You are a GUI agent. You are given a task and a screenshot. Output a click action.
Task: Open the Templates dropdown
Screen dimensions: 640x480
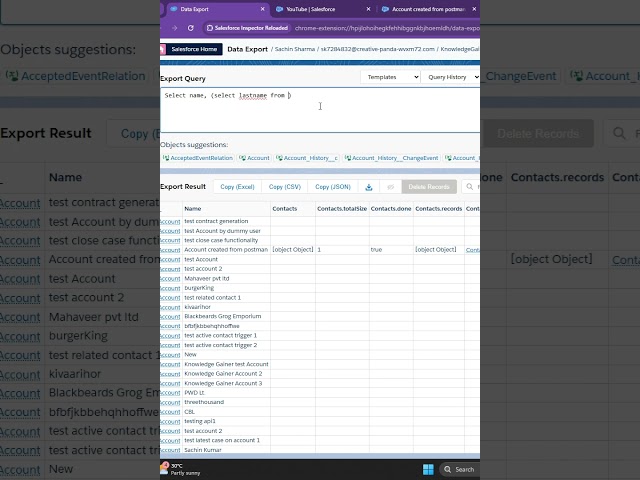pyautogui.click(x=390, y=77)
